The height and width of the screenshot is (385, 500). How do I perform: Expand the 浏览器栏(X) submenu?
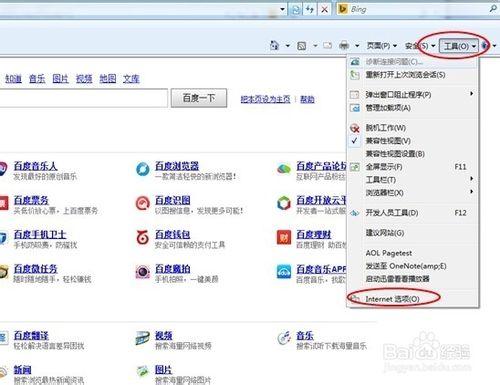coord(413,193)
